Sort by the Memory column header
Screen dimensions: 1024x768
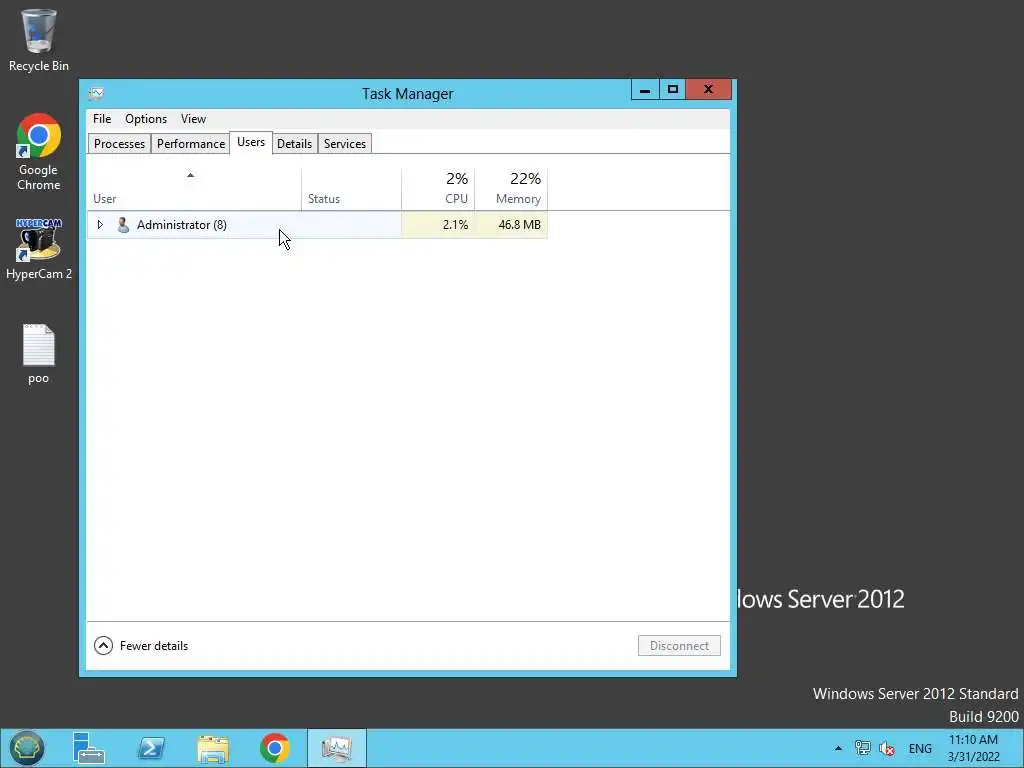pos(511,189)
